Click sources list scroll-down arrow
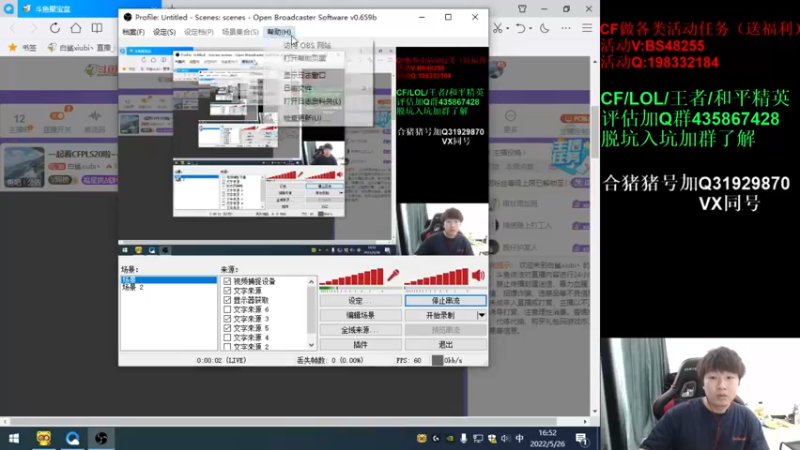 tap(311, 345)
